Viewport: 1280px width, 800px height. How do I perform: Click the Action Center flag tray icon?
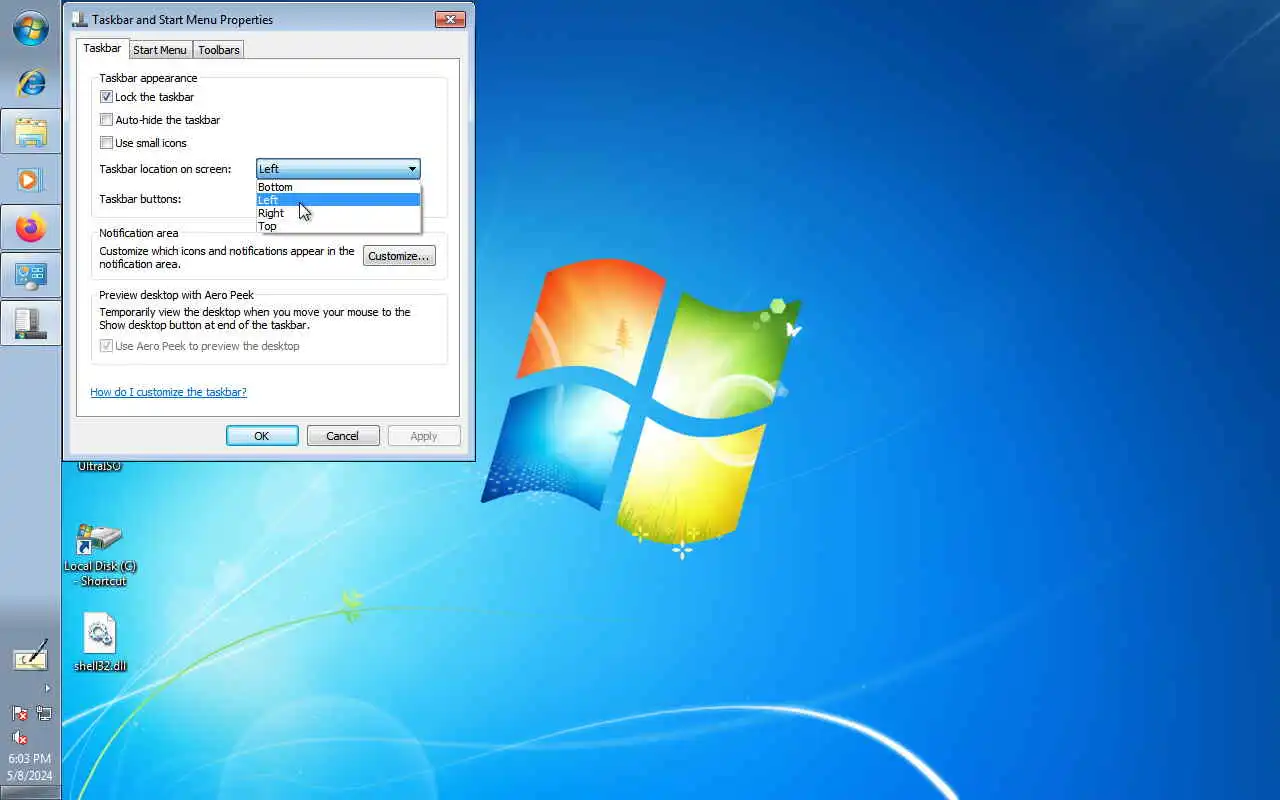point(19,713)
